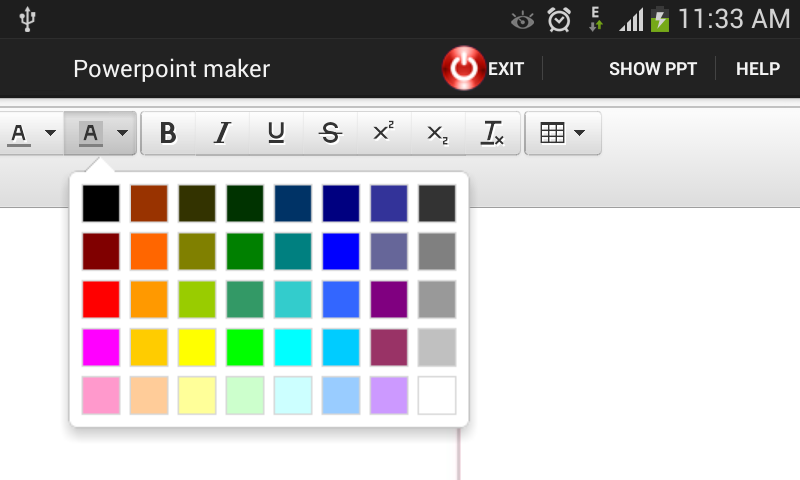Pick the teal color swatch
Screen dimensions: 800x480
click(x=293, y=251)
